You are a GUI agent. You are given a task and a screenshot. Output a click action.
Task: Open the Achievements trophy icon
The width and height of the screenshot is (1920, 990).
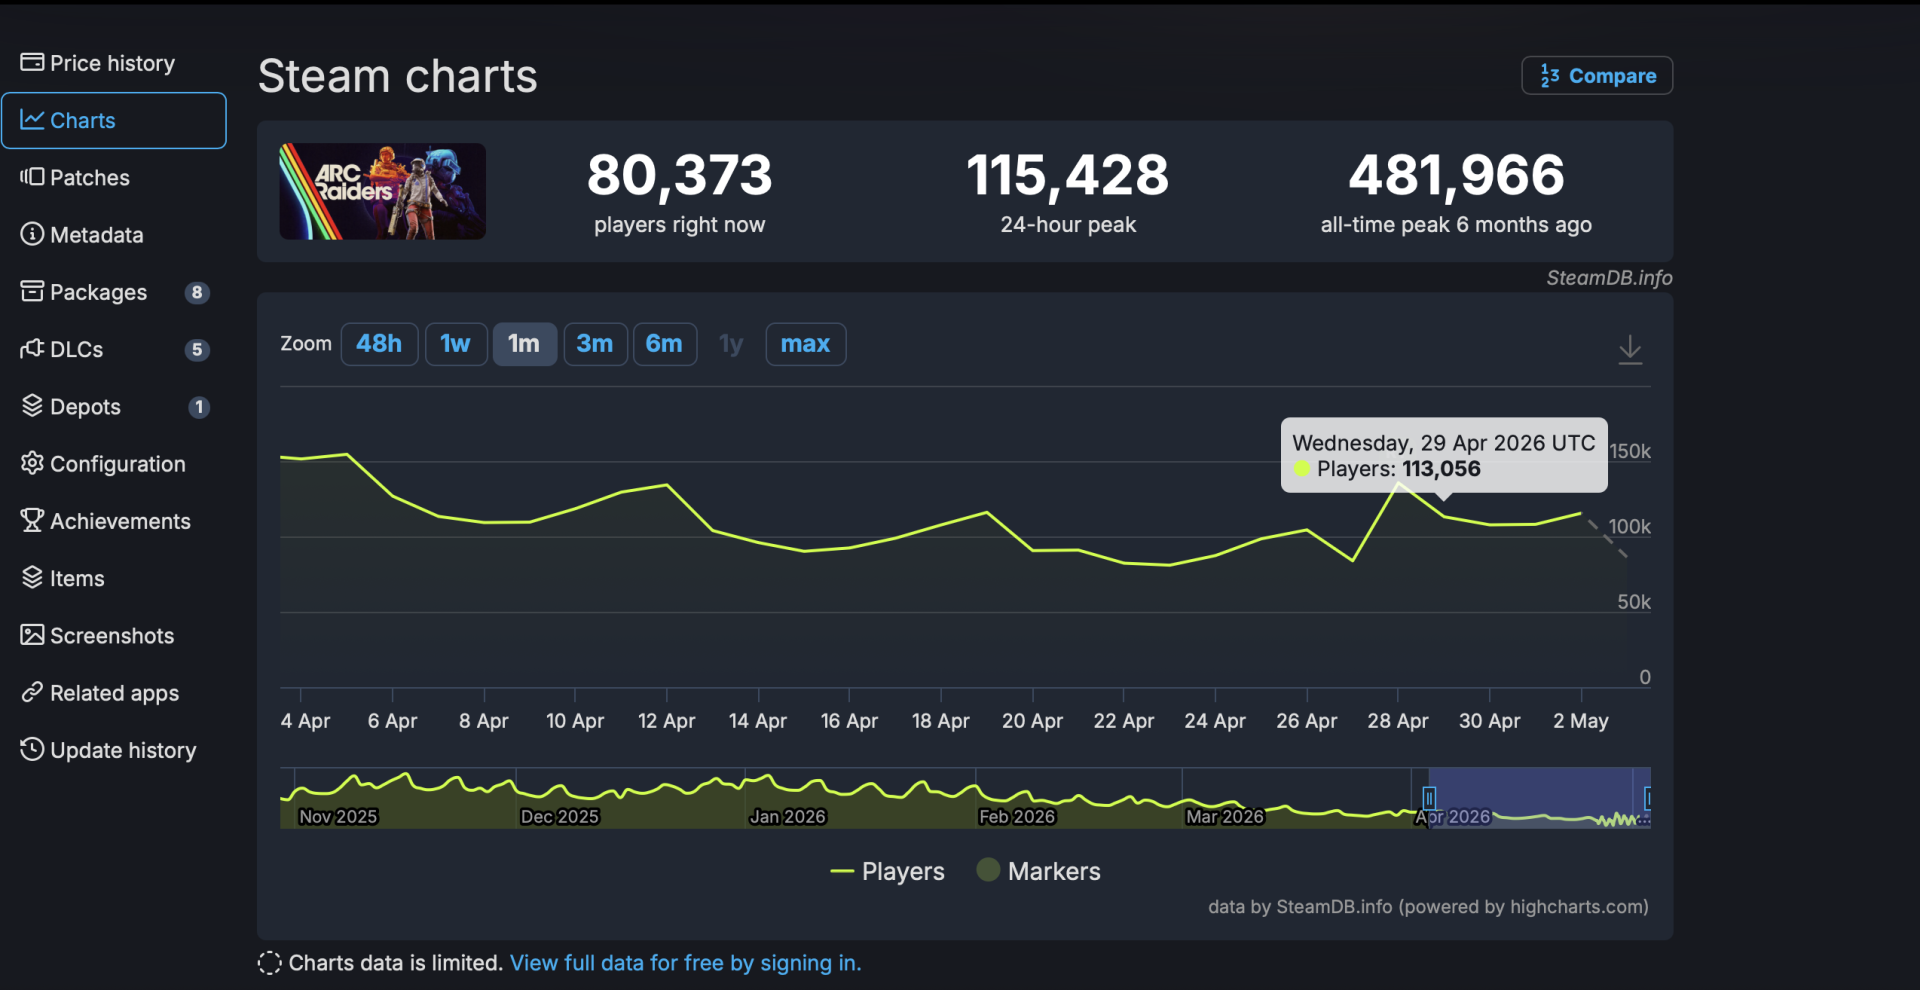[x=32, y=521]
